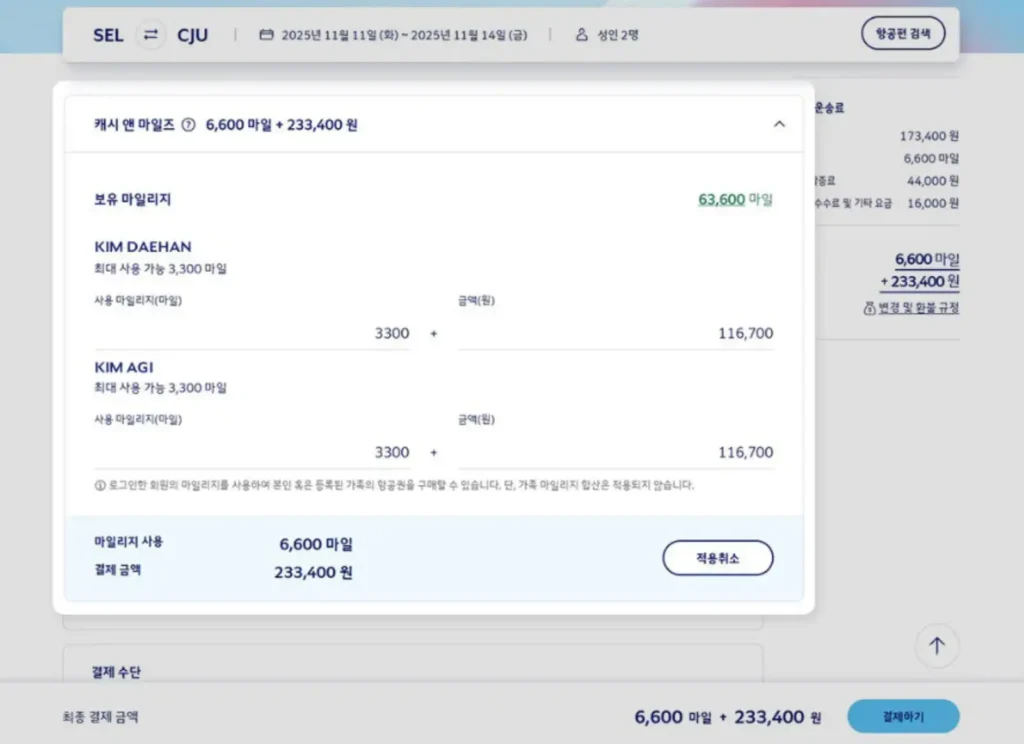Click the passenger icon next to 성인 2명
The height and width of the screenshot is (744, 1024).
tap(581, 35)
